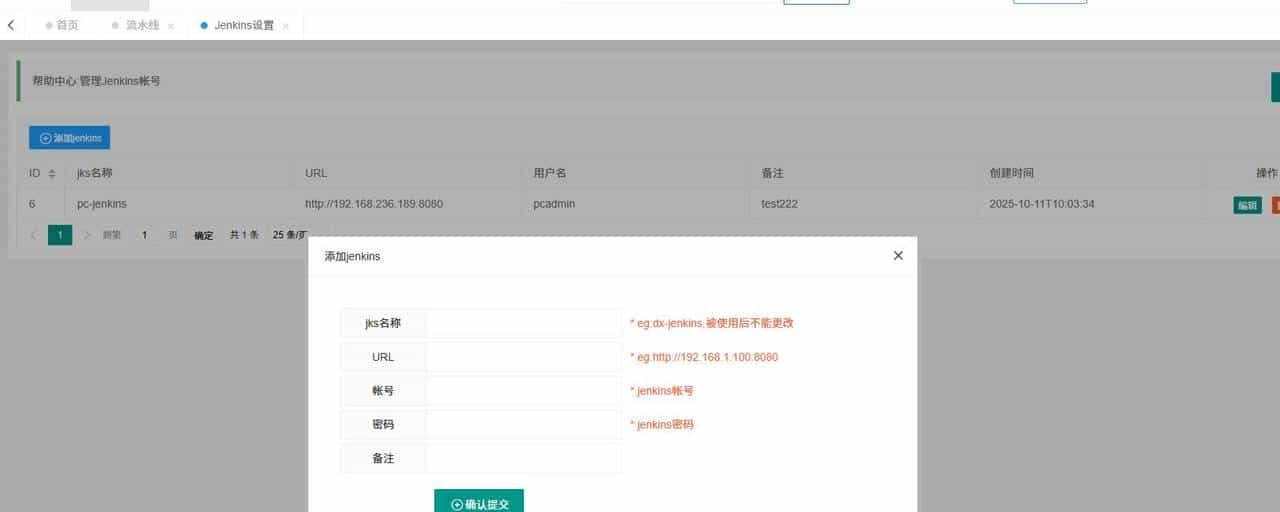
Task: Select page 1 in pagination
Action: (x=60, y=235)
